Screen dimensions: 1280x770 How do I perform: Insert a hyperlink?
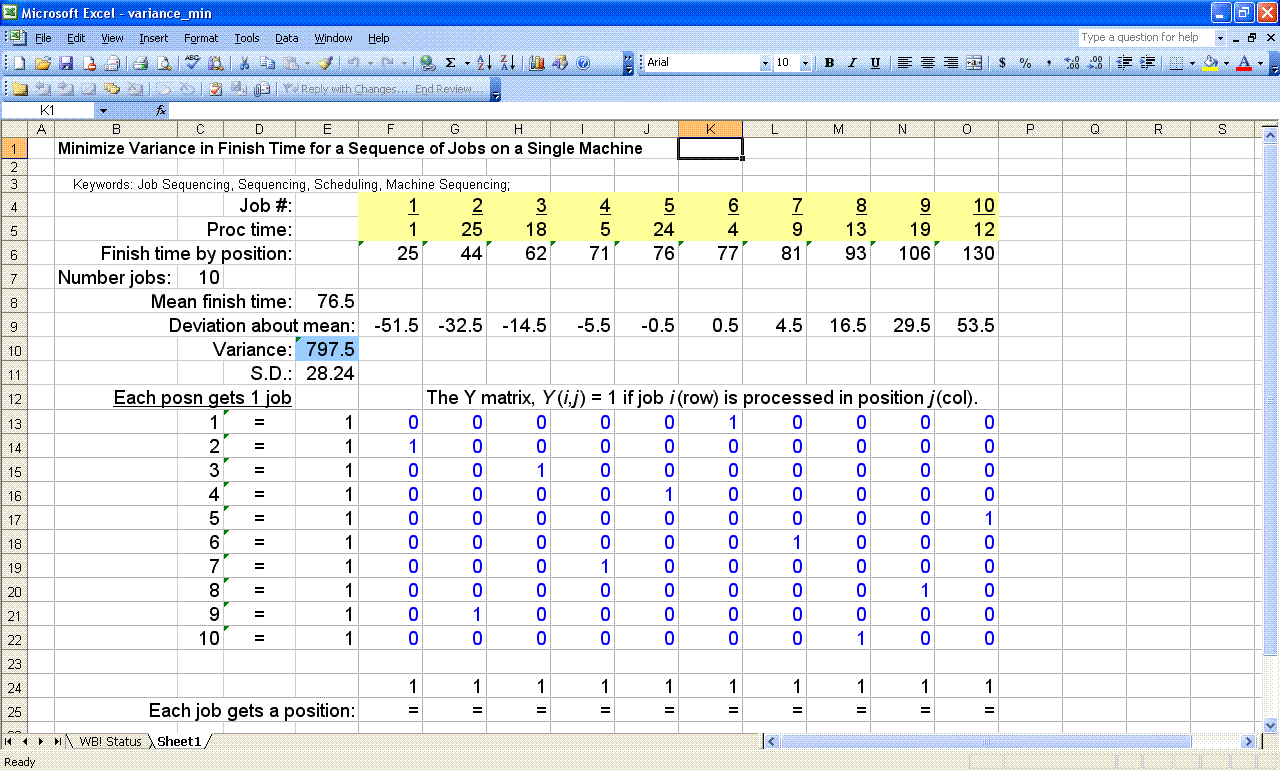[x=428, y=63]
